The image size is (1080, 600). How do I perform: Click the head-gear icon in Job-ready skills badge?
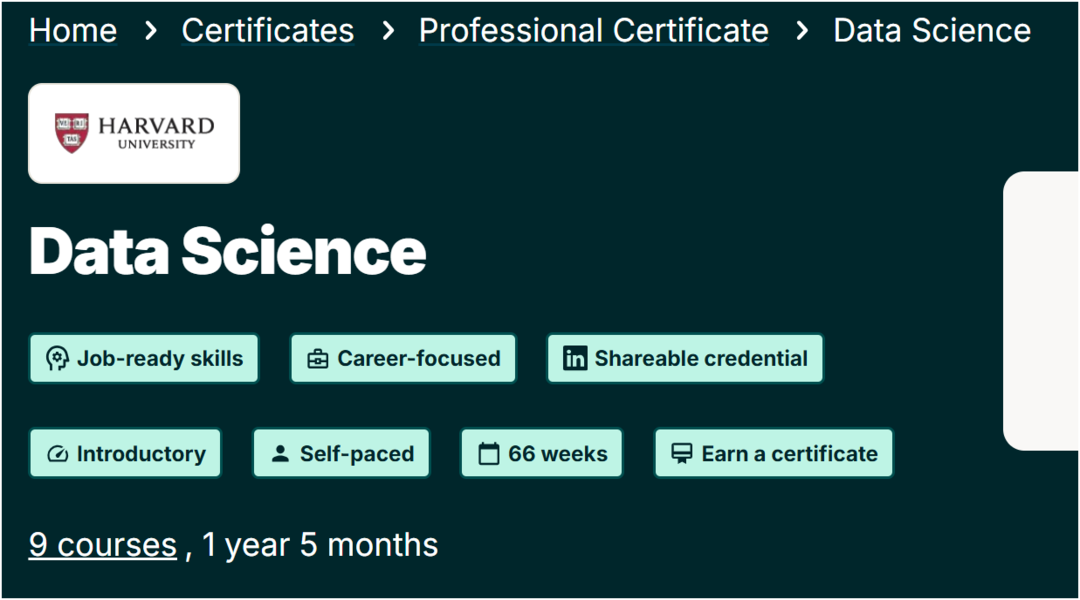tap(57, 359)
